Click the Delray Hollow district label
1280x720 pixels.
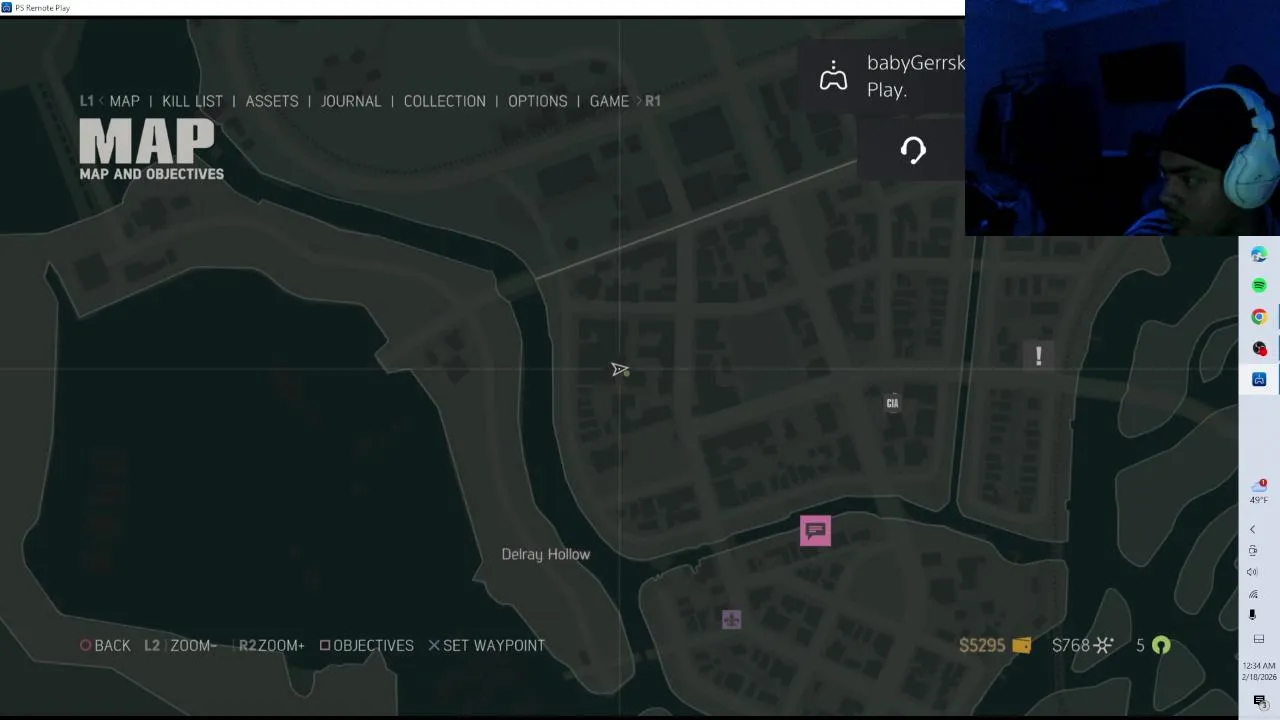[x=546, y=554]
